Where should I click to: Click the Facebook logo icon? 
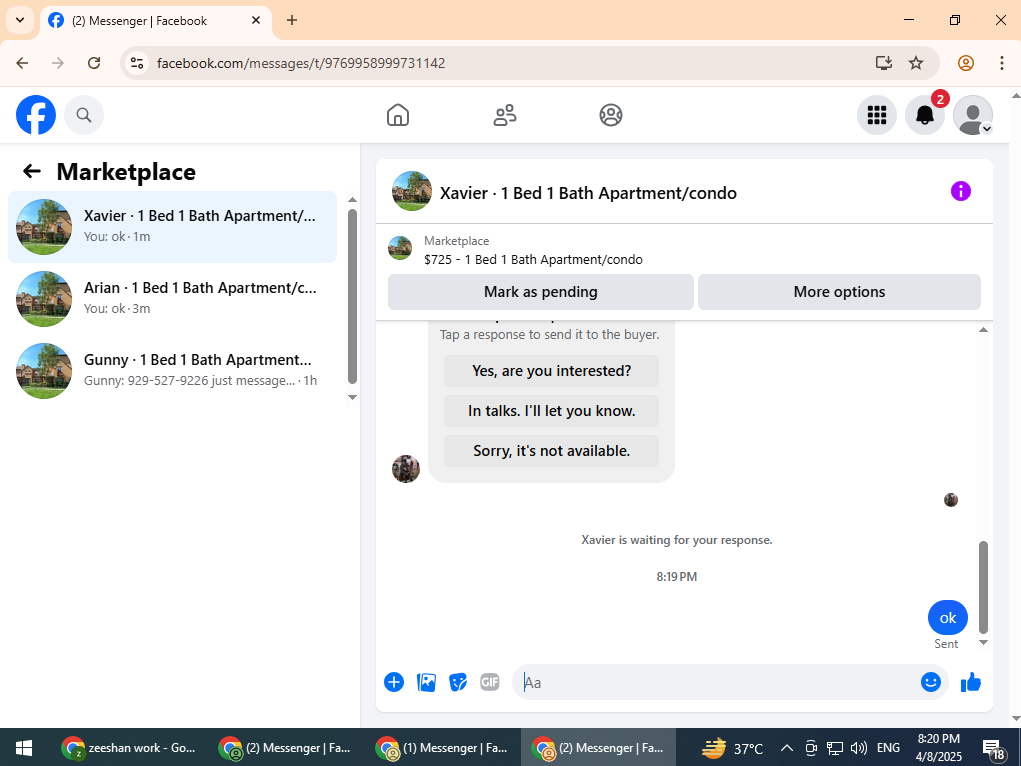click(36, 115)
